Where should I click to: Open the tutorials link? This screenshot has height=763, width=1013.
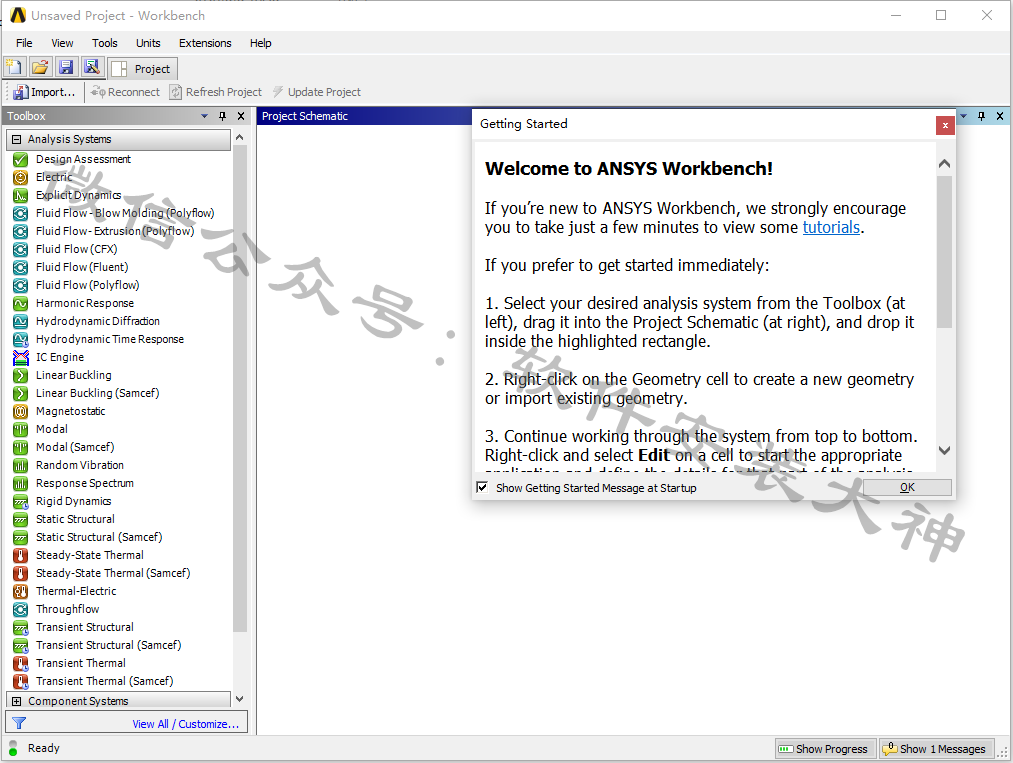831,227
